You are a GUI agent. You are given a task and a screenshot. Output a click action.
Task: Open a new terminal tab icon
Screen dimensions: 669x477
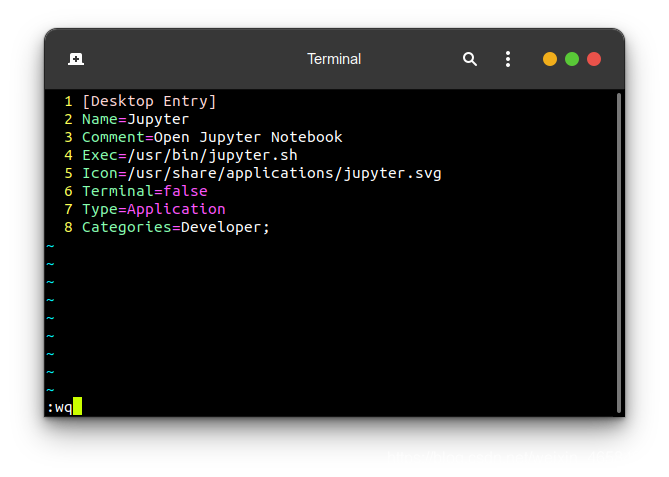click(x=76, y=59)
